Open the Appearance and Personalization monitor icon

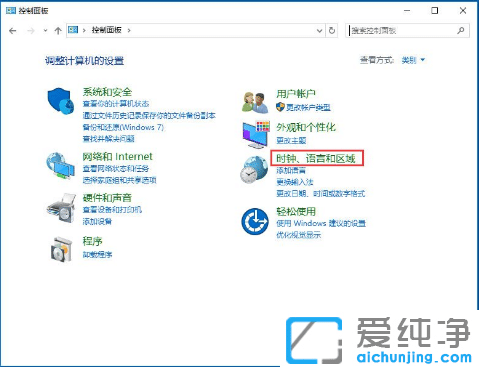pos(256,134)
